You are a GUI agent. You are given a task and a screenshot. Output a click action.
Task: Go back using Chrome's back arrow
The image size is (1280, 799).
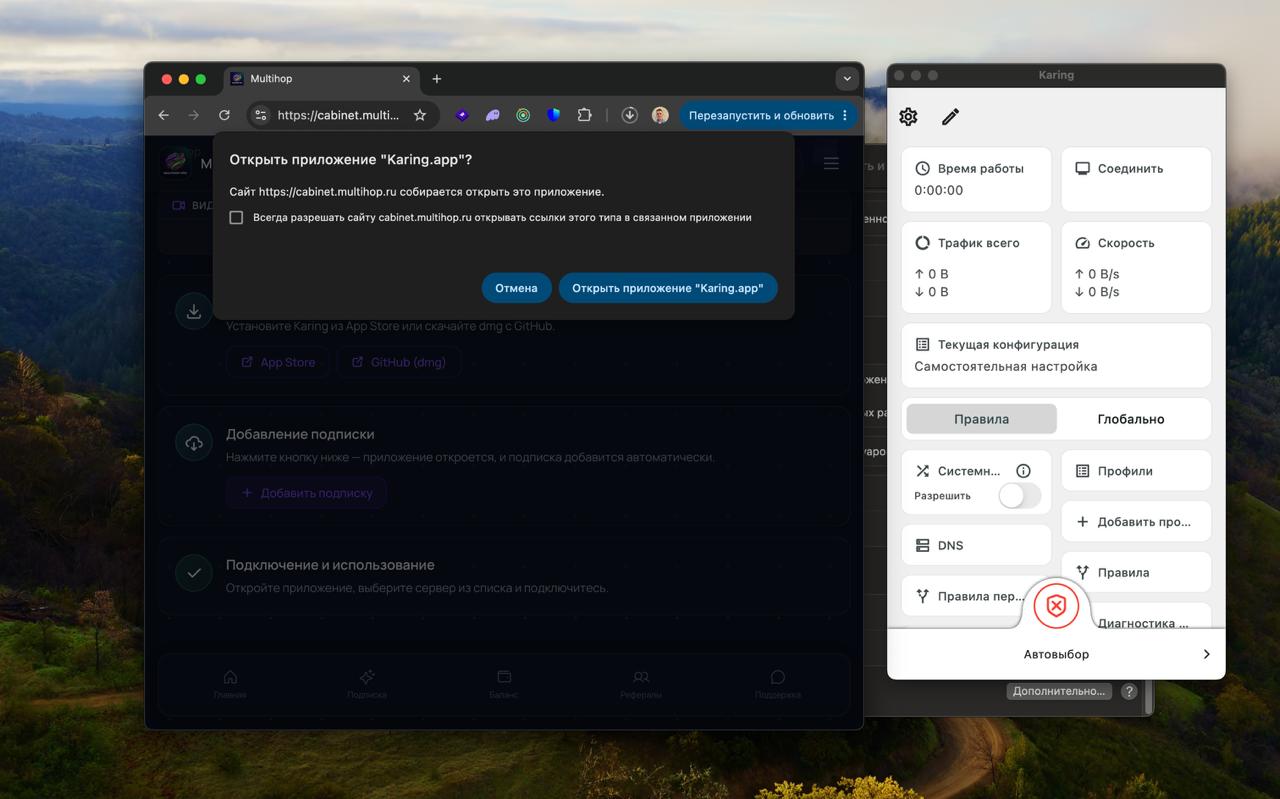coord(164,116)
